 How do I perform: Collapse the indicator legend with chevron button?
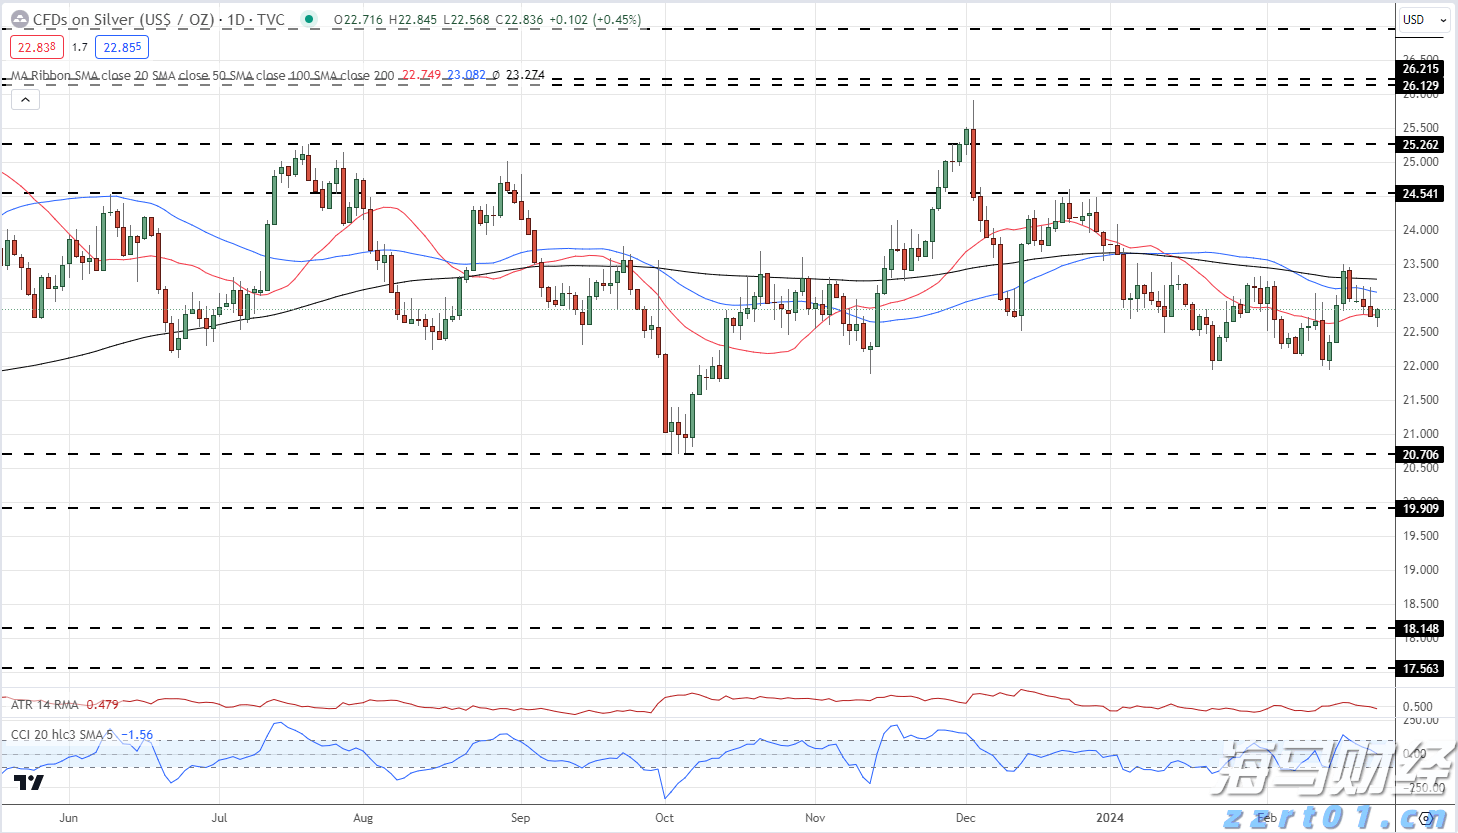coord(25,99)
